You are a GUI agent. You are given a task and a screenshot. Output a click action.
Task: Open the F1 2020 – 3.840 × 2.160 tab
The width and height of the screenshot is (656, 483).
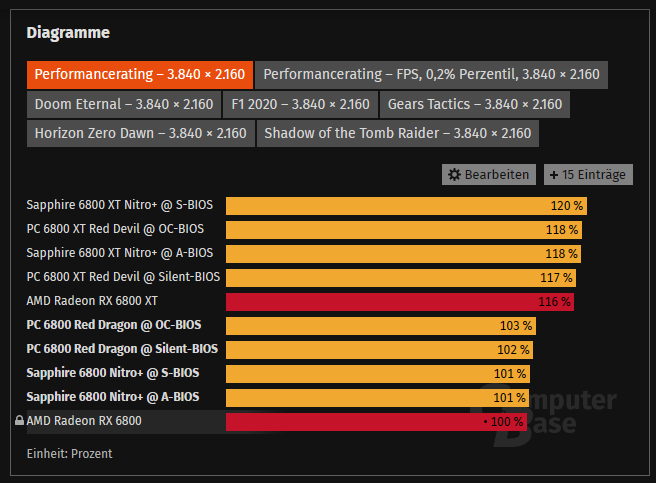300,104
